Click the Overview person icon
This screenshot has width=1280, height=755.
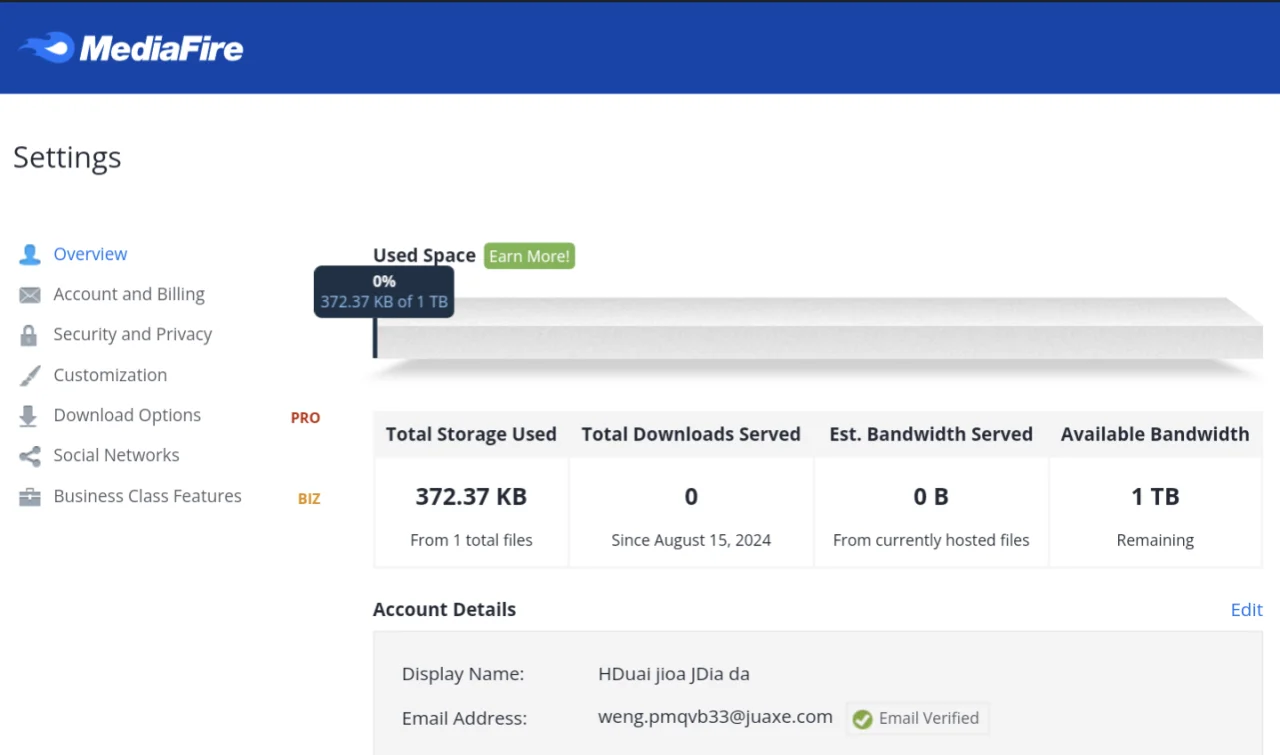click(30, 254)
